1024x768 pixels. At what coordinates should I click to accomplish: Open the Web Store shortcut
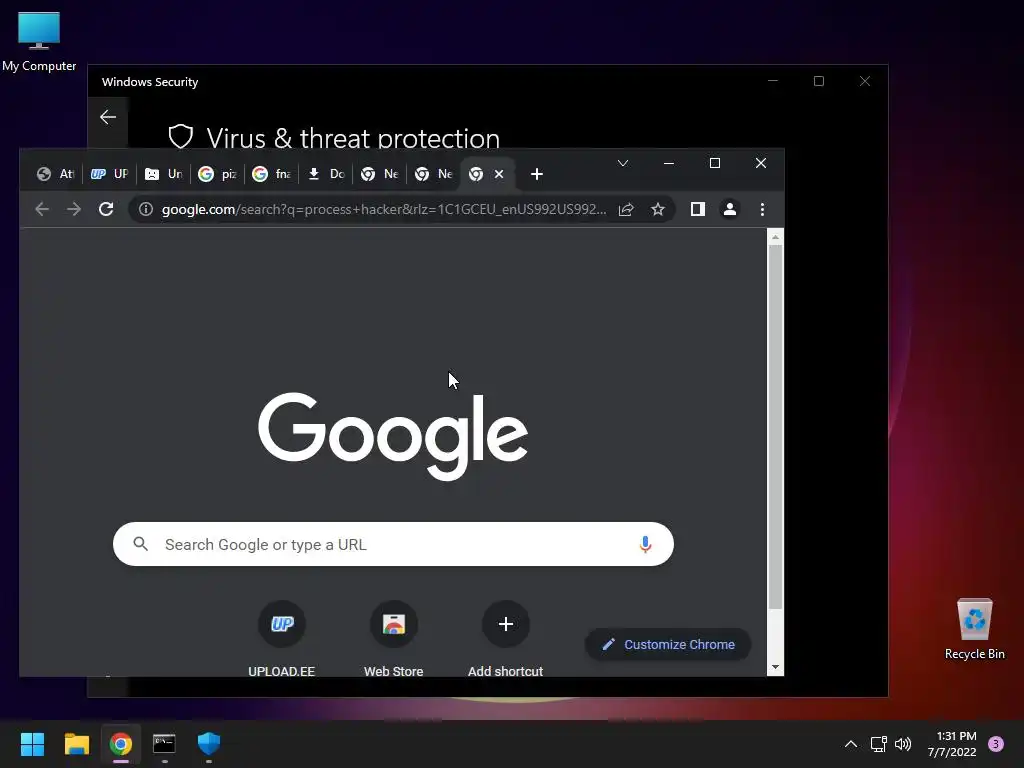(394, 639)
